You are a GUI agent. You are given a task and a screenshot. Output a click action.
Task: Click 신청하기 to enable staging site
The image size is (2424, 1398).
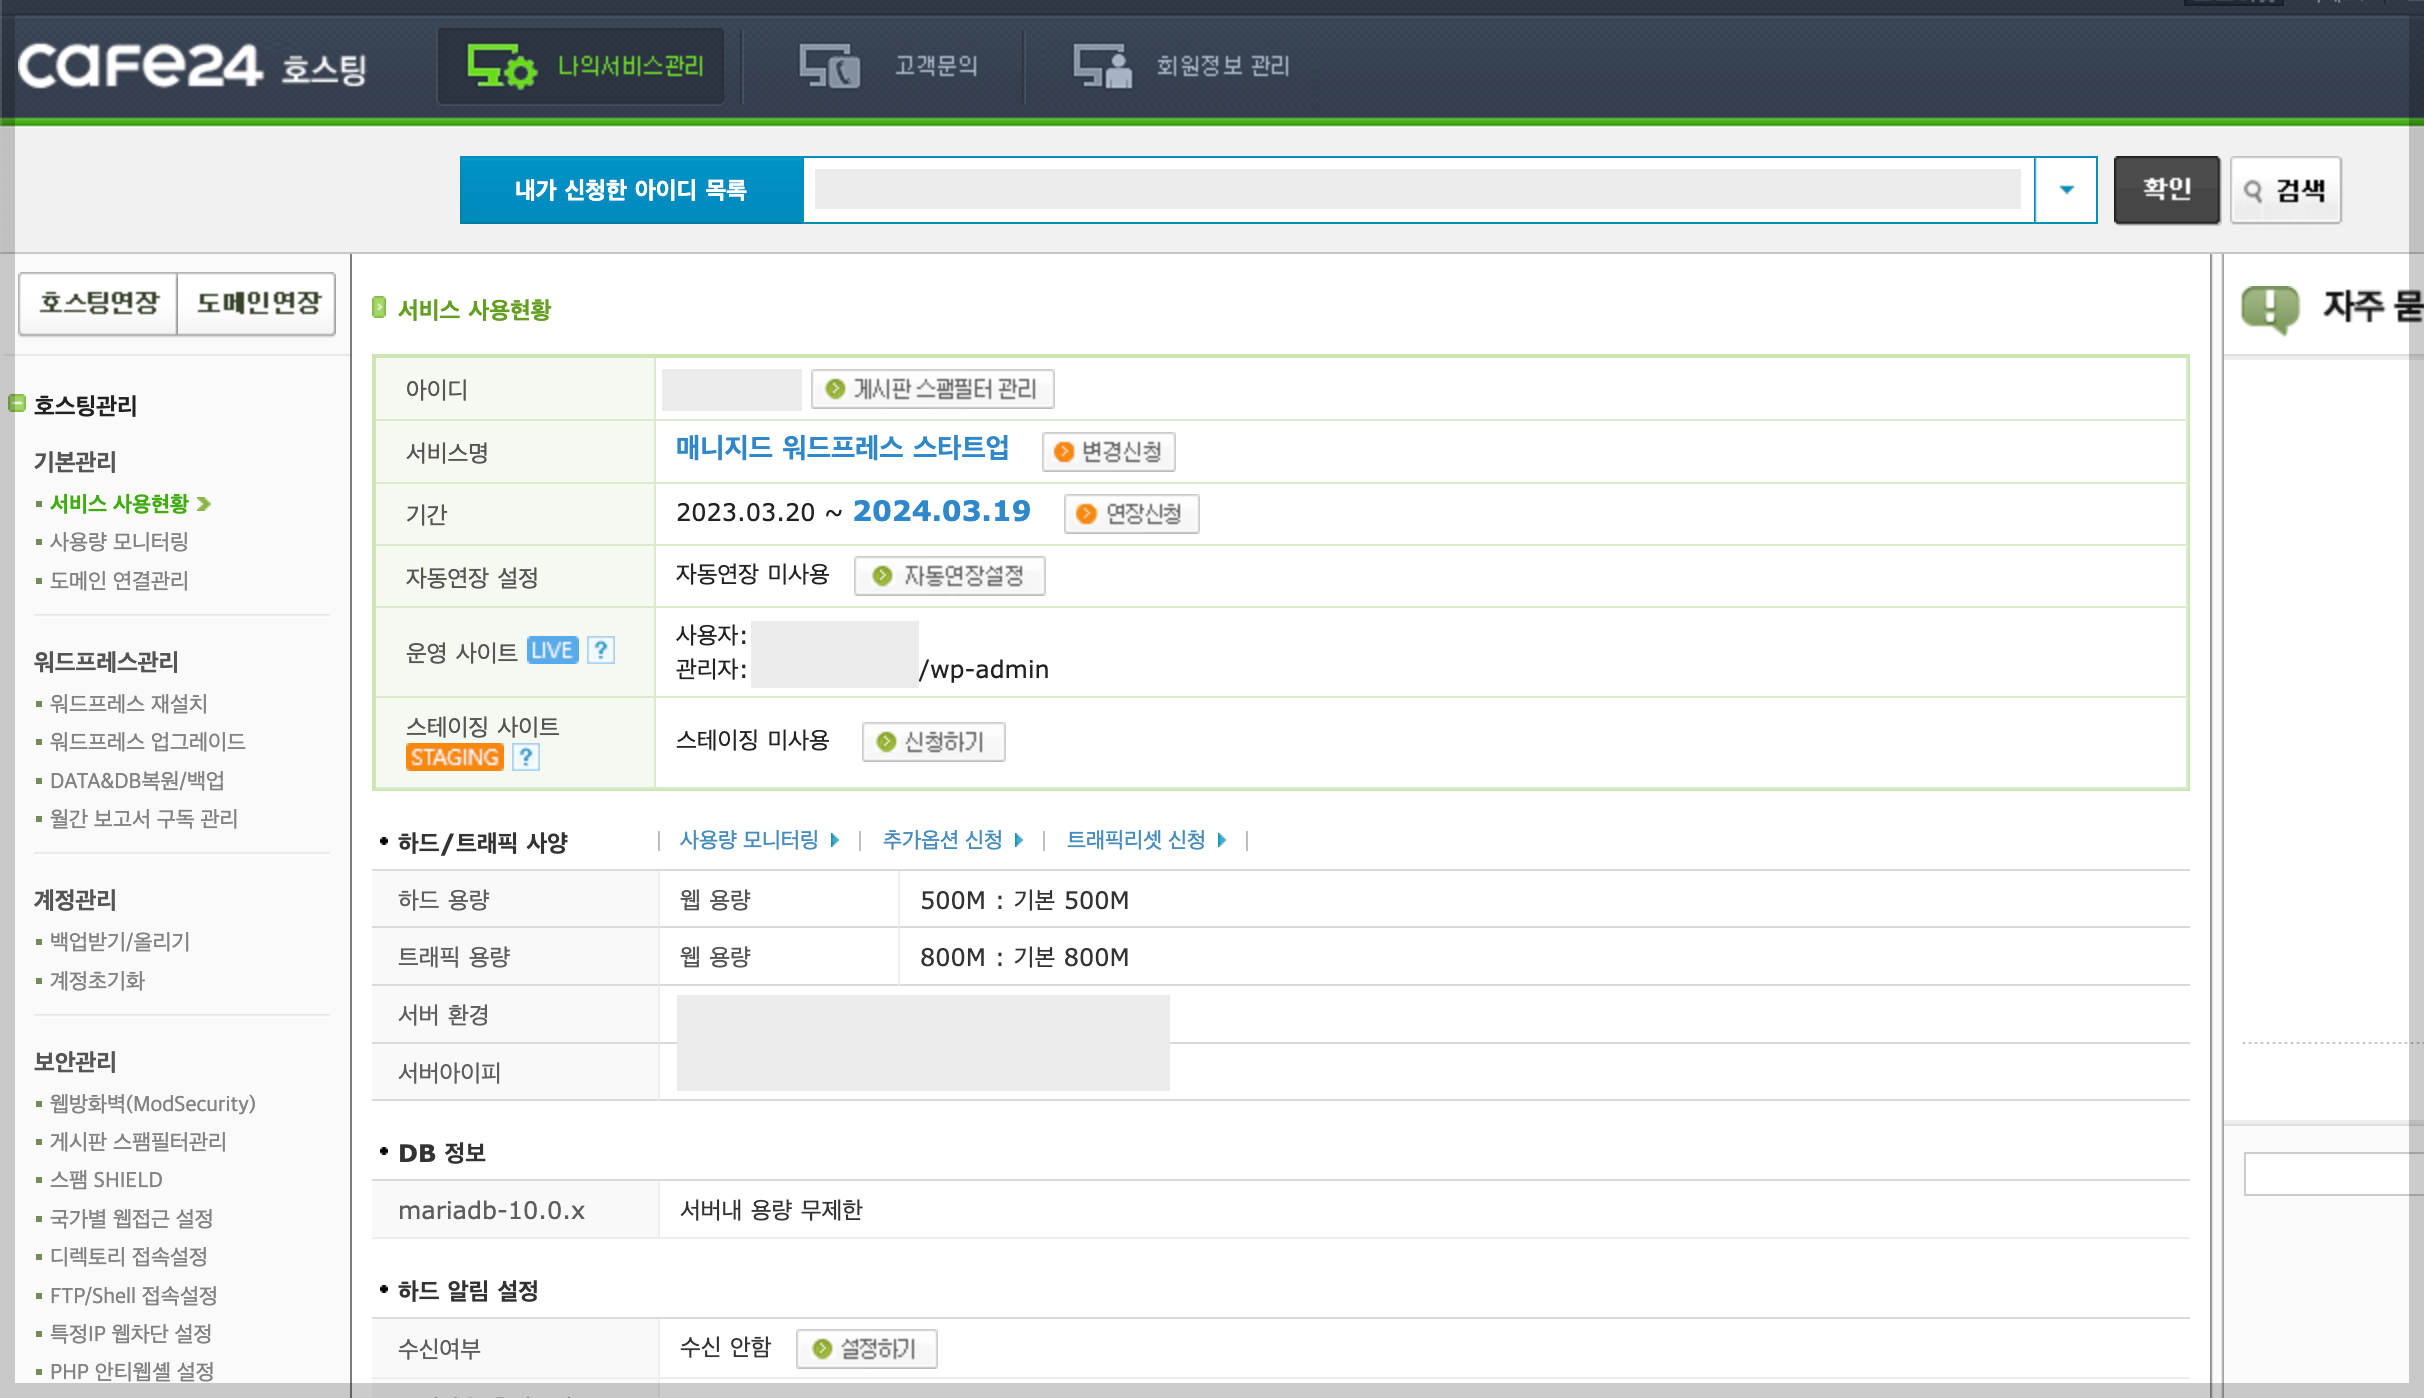tap(933, 742)
